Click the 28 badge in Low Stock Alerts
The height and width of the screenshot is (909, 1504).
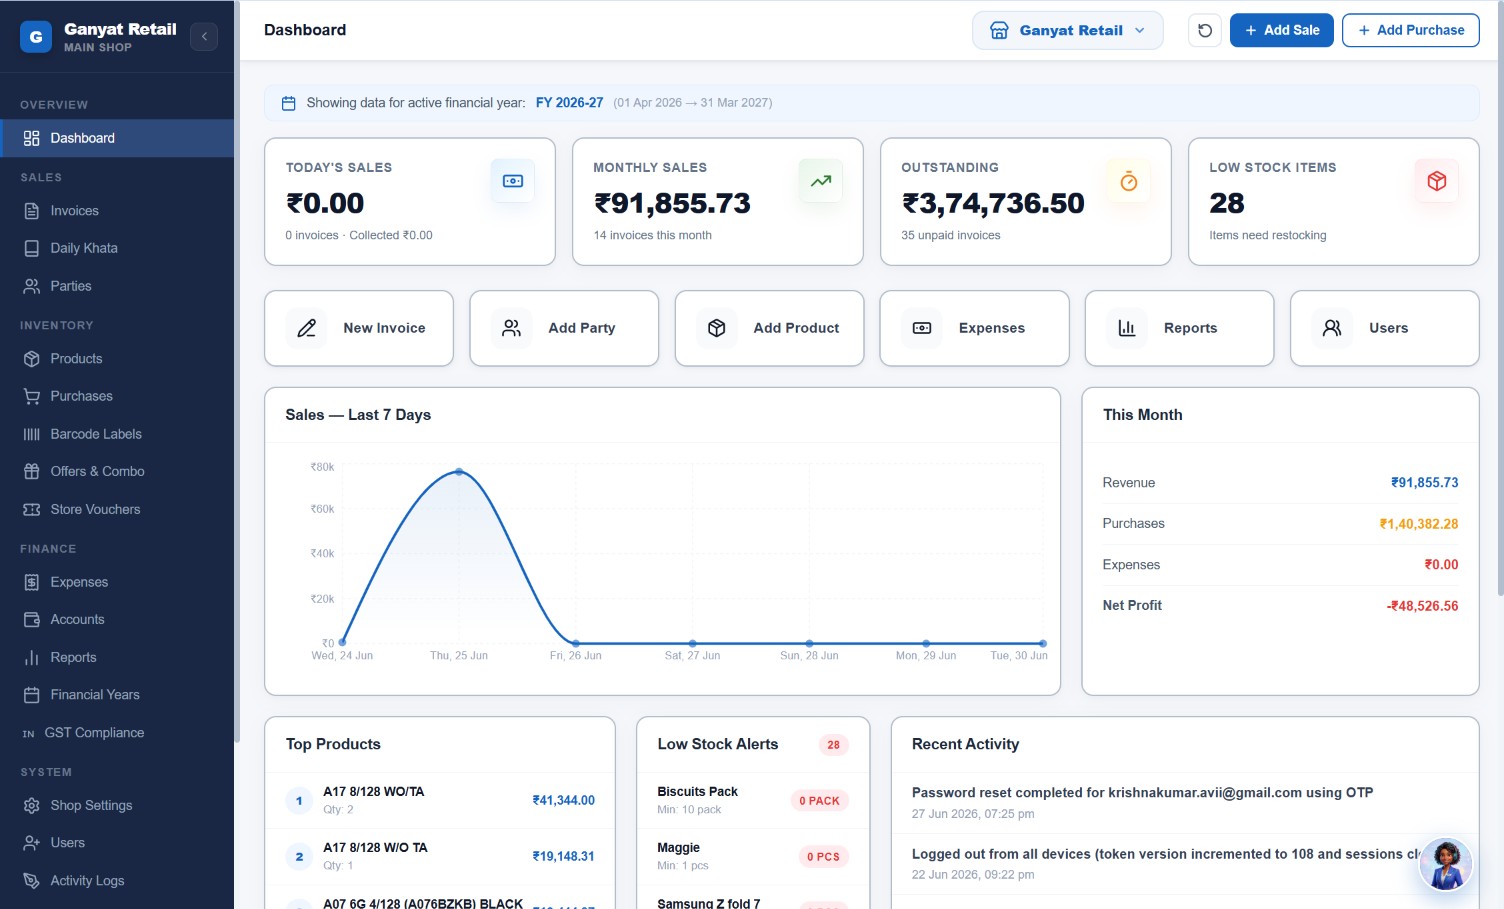tap(833, 745)
